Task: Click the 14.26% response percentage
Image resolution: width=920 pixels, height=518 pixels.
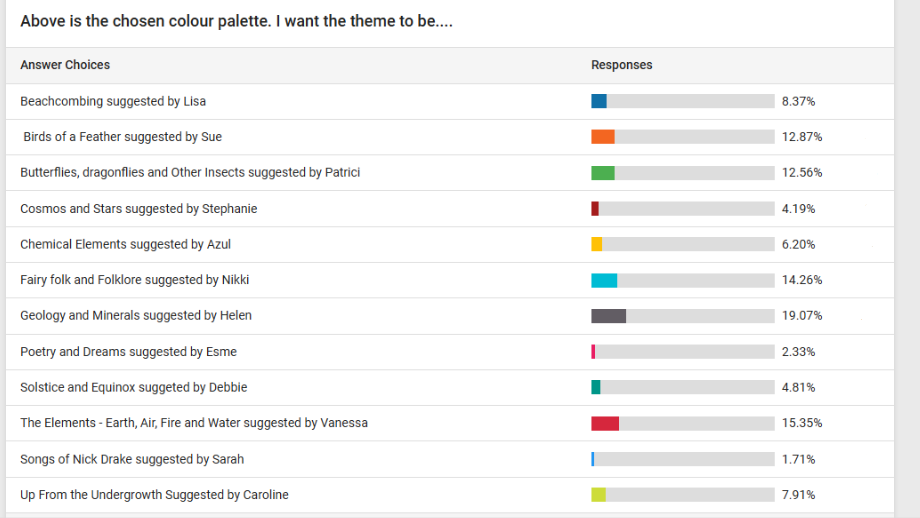Action: (802, 280)
